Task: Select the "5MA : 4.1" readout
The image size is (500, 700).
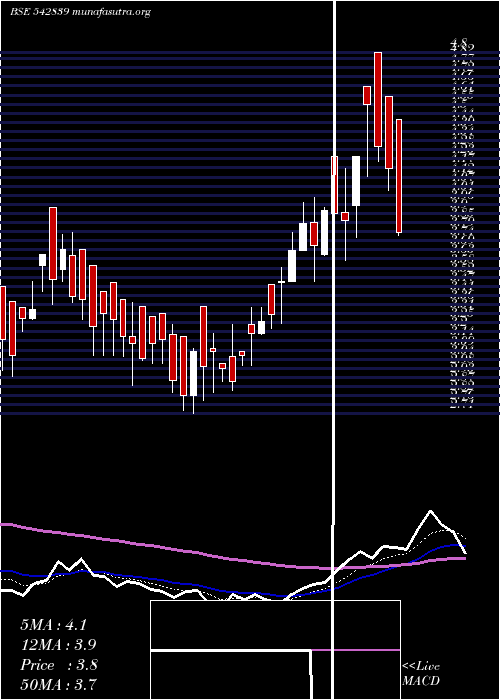Action: [53, 625]
